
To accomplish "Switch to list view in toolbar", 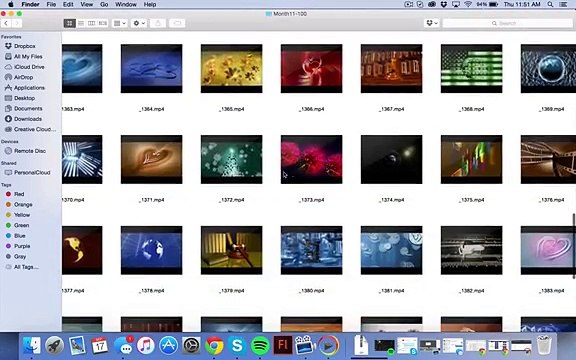I will 81,23.
